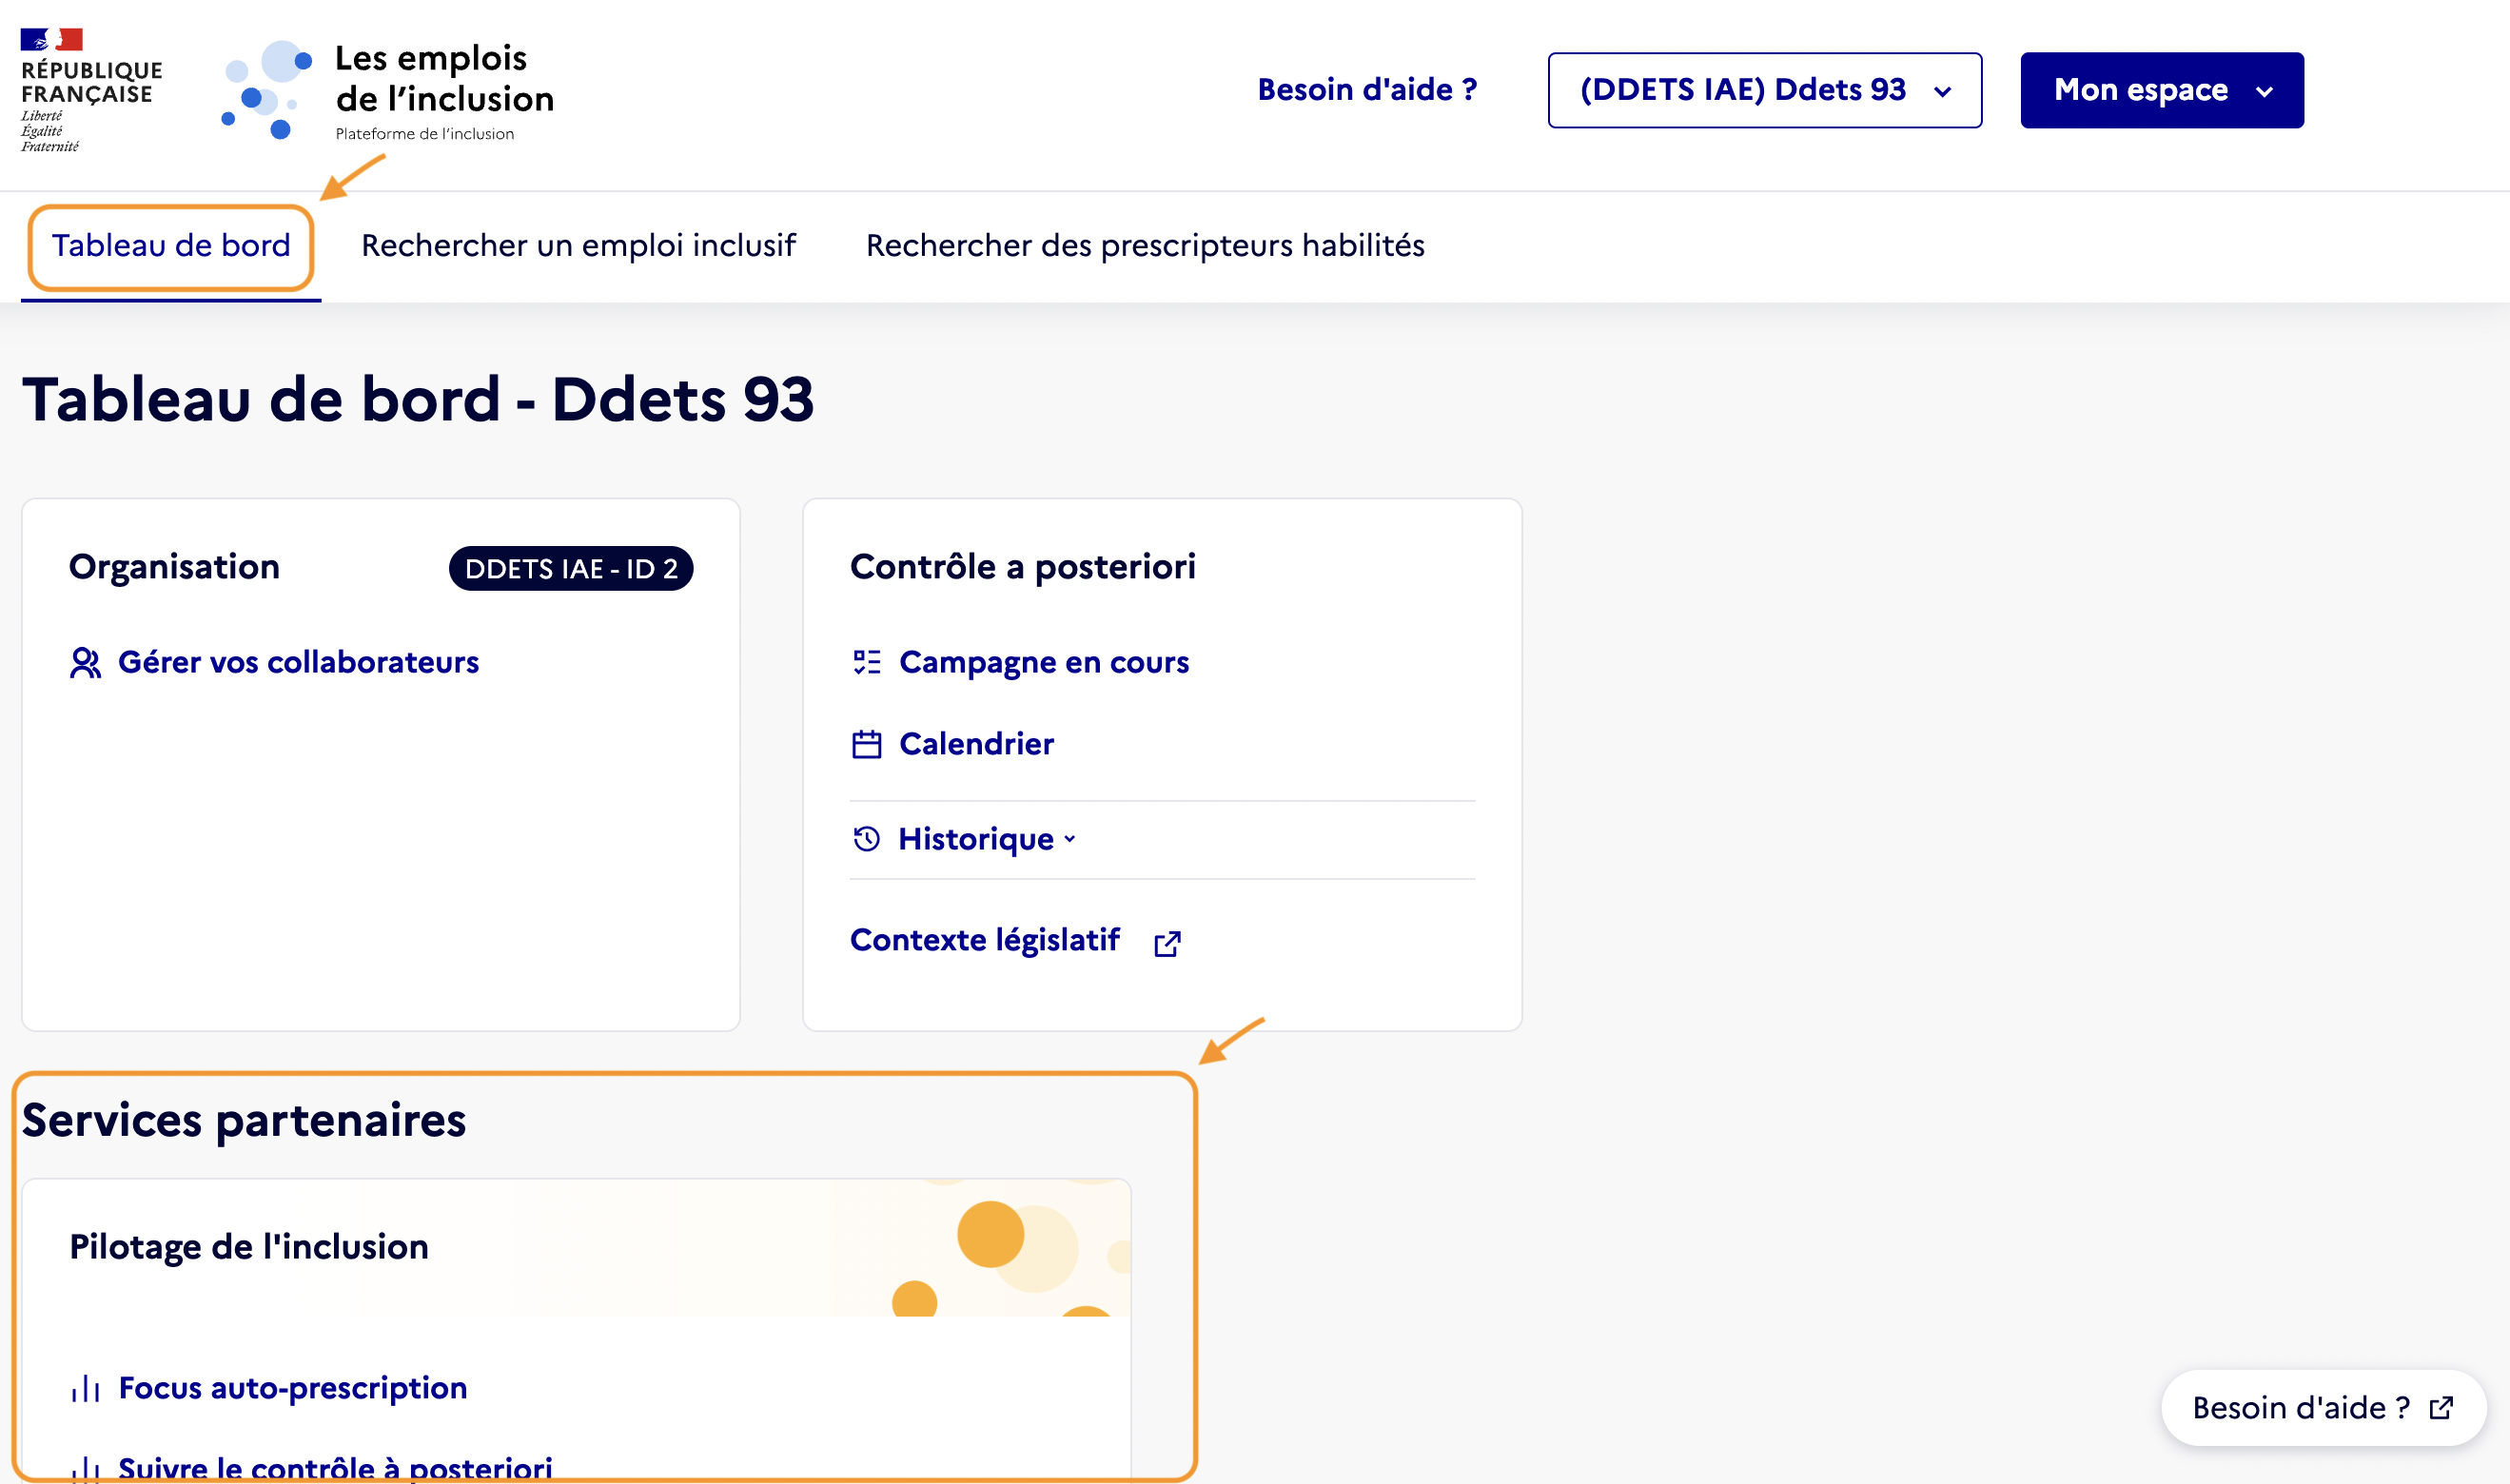2510x1484 pixels.
Task: Select the Gérer vos collaborateurs people icon
Action: pos(85,662)
